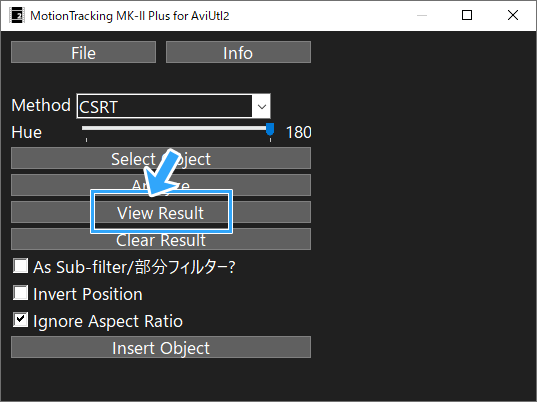Screen dimensions: 537x402
Task: Start tracking with the Analyze button
Action: [161, 185]
